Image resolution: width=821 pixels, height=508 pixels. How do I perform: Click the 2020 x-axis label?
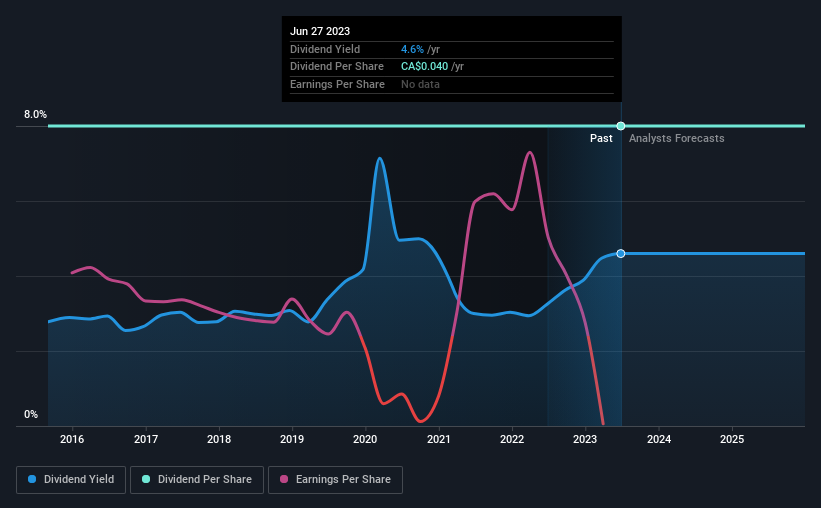coord(365,439)
